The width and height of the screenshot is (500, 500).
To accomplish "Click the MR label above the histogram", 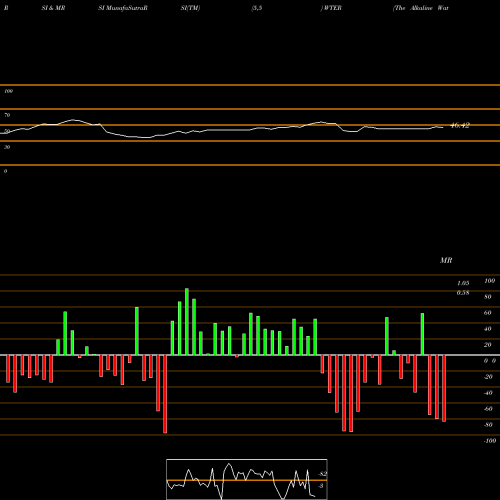I will pos(446,260).
